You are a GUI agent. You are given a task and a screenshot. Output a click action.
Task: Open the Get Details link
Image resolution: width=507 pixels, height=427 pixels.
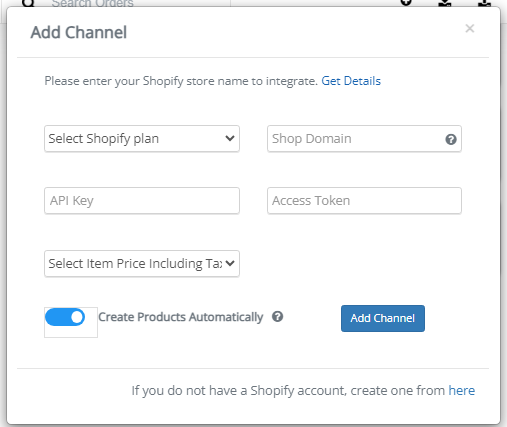tap(351, 81)
